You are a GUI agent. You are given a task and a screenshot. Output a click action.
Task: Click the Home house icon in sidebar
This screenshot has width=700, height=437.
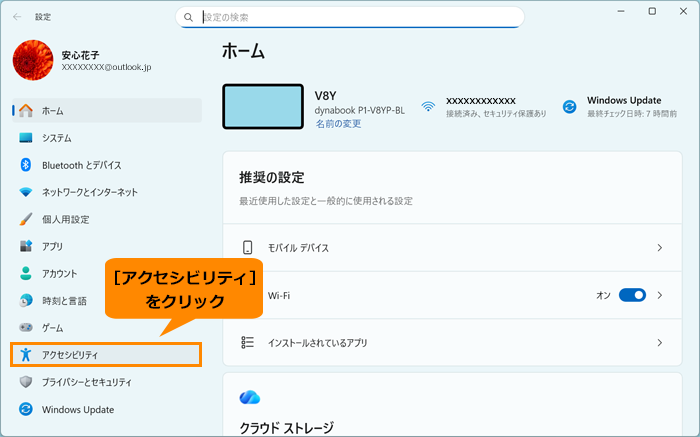(26, 111)
